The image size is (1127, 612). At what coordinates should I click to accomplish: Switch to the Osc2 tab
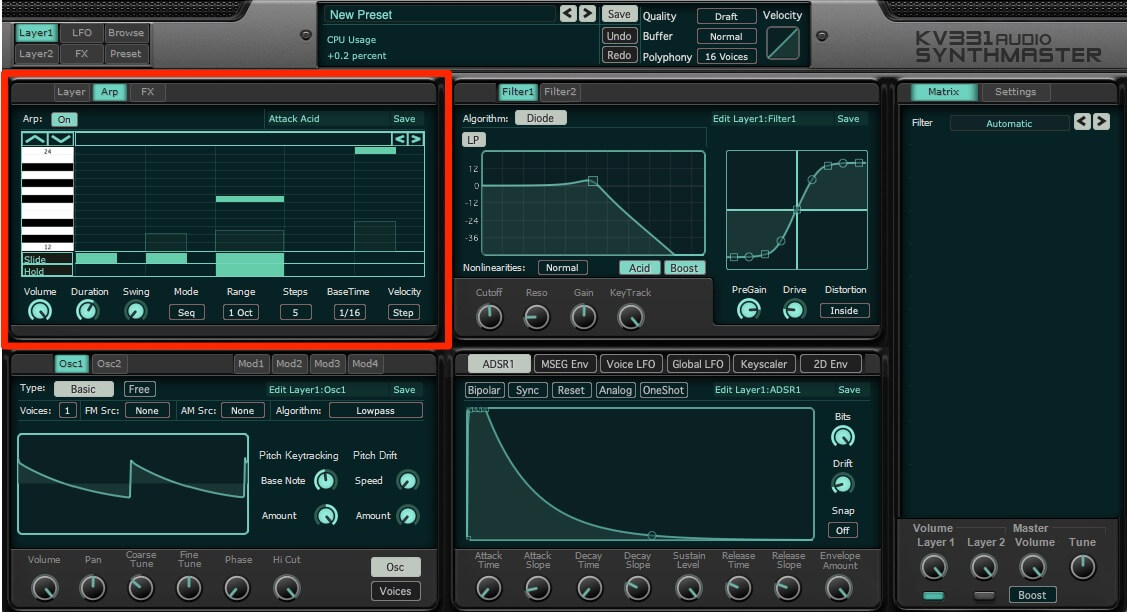pyautogui.click(x=109, y=363)
